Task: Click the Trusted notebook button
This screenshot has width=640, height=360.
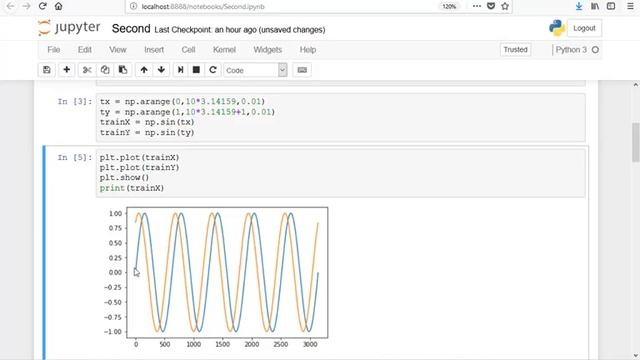Action: [x=515, y=50]
